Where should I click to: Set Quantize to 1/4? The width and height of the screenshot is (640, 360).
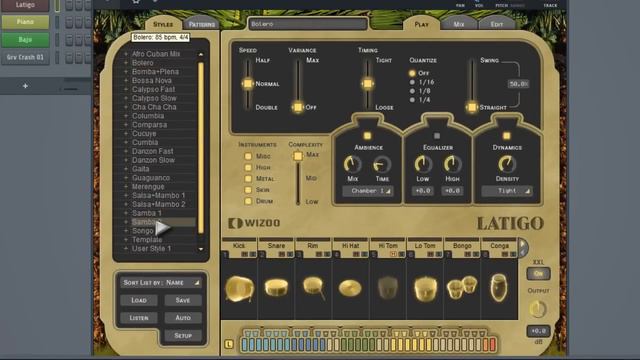click(412, 100)
